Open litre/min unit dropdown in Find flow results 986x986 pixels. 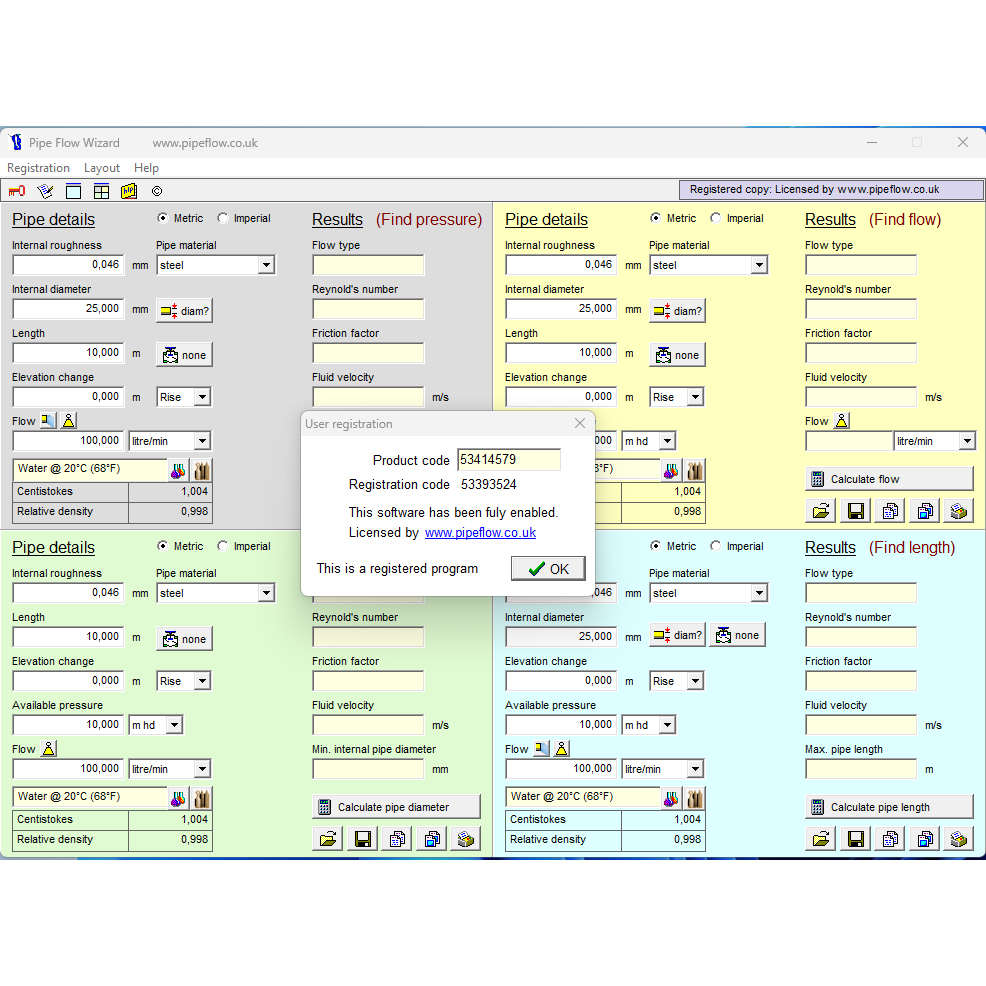[x=966, y=441]
